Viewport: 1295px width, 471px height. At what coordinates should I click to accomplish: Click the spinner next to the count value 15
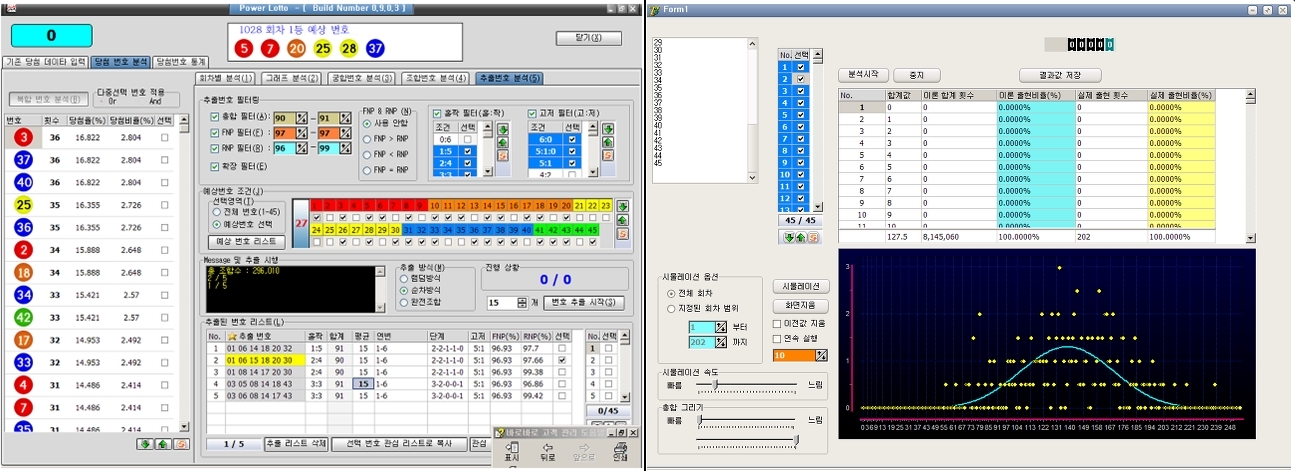[x=521, y=302]
